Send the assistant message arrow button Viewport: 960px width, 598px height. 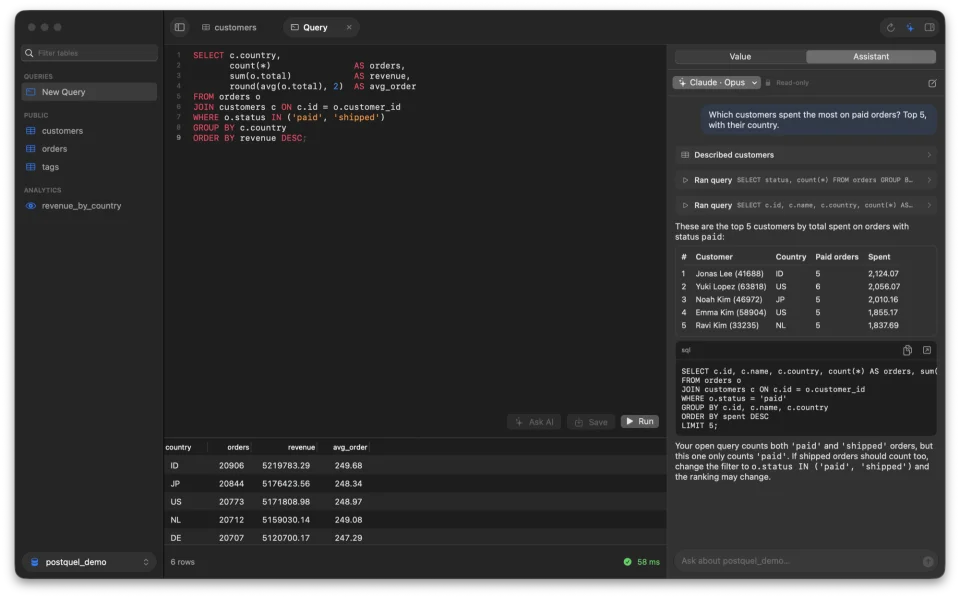(928, 561)
